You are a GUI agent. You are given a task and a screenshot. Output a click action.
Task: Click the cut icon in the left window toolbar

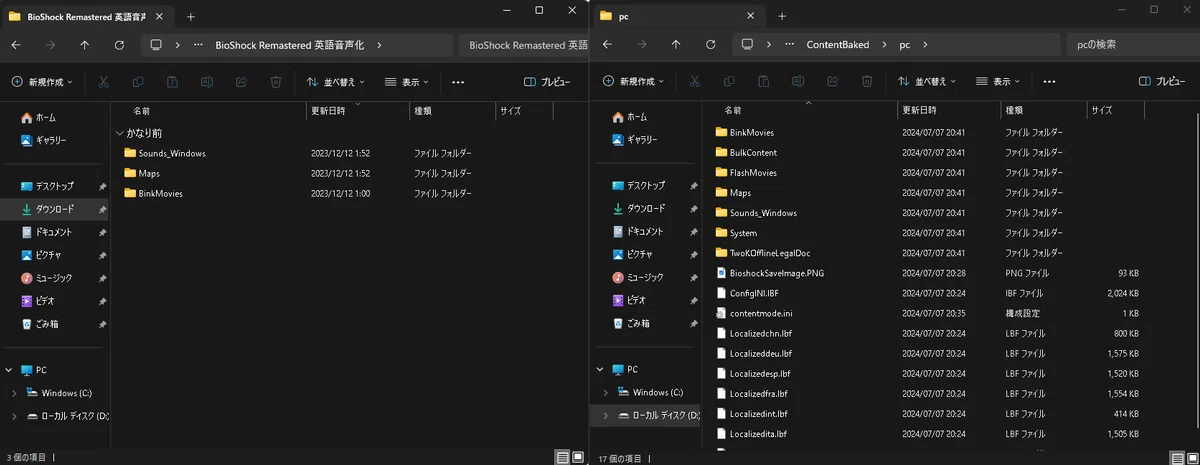tap(106, 82)
